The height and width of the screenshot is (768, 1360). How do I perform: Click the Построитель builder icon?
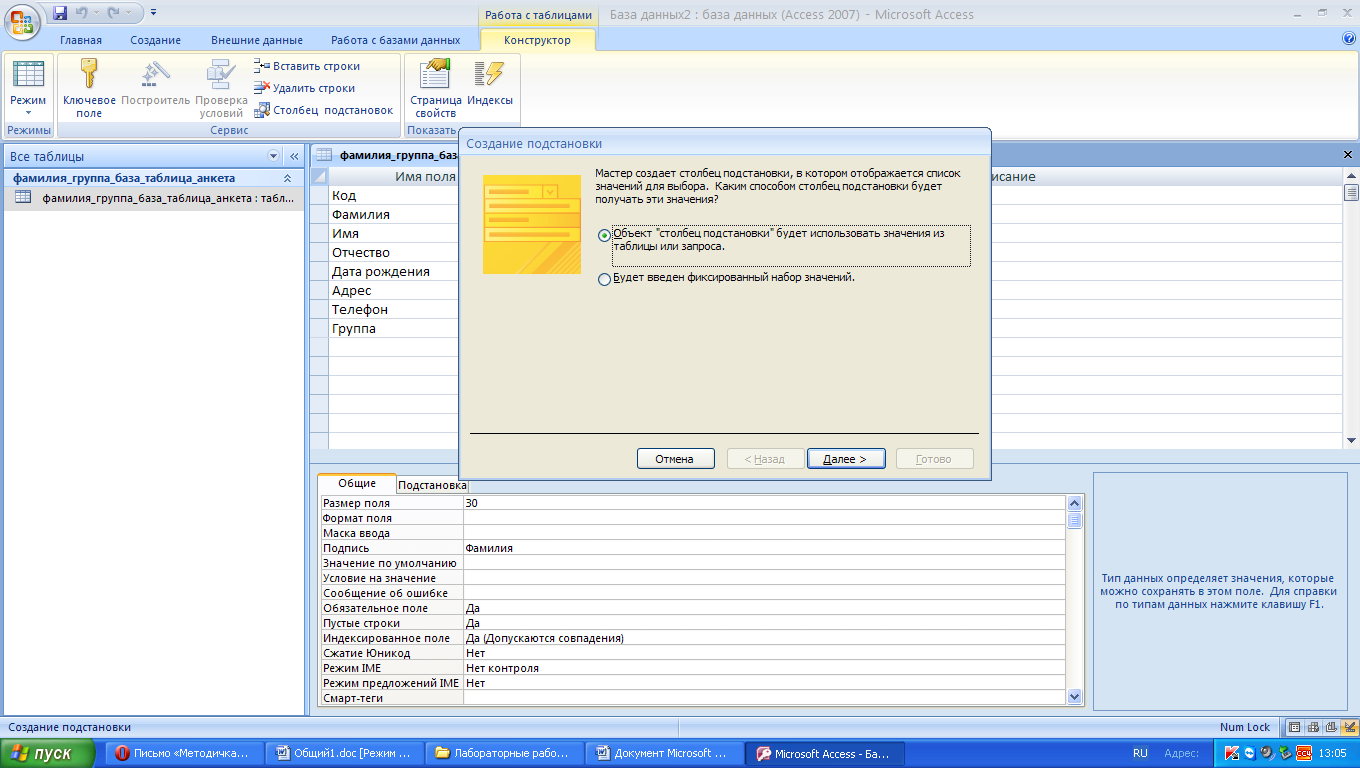pyautogui.click(x=155, y=75)
